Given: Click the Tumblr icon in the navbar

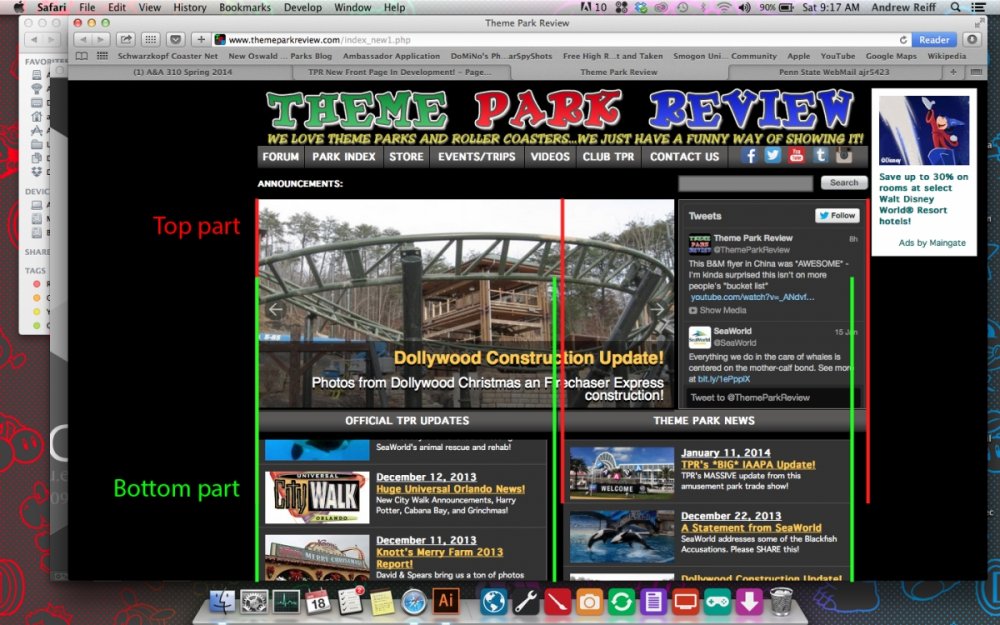Looking at the screenshot, I should point(820,155).
